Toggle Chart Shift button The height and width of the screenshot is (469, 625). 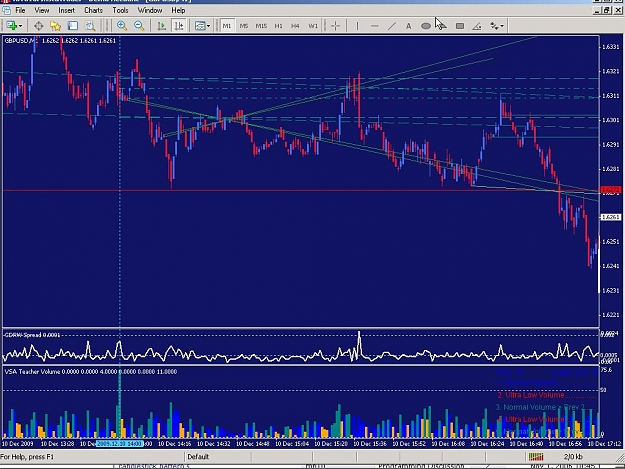tap(179, 26)
